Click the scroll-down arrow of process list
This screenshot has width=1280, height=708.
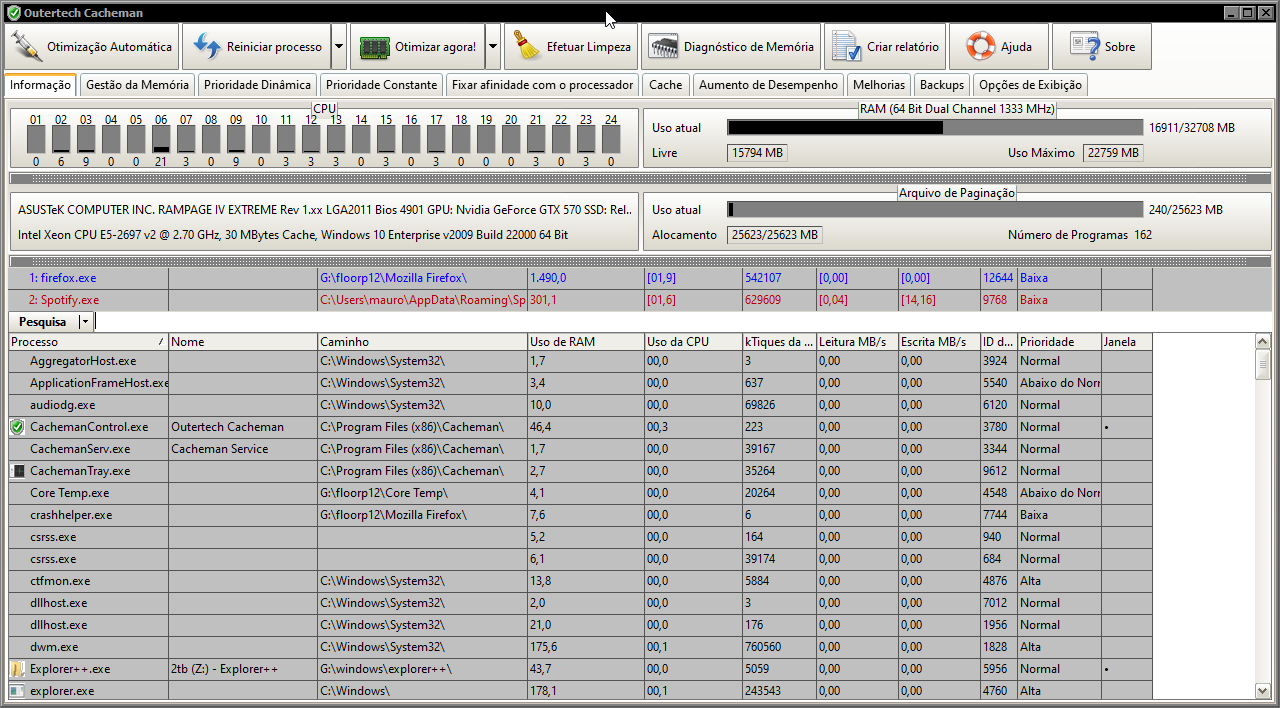(x=1263, y=691)
